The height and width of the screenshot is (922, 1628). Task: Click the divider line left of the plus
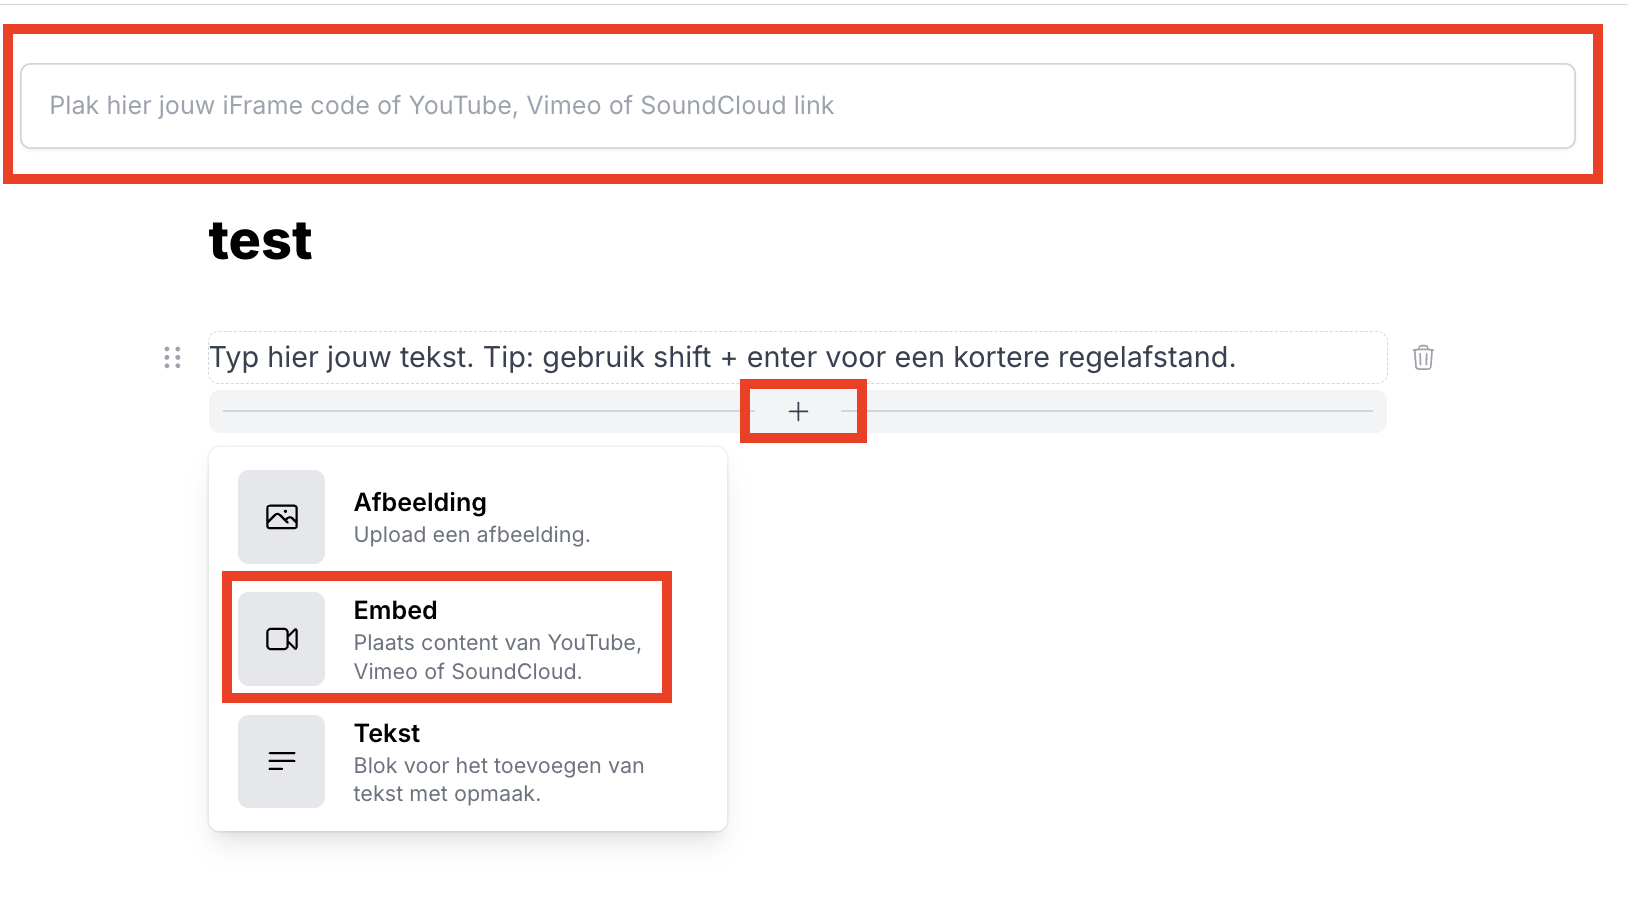coord(480,411)
